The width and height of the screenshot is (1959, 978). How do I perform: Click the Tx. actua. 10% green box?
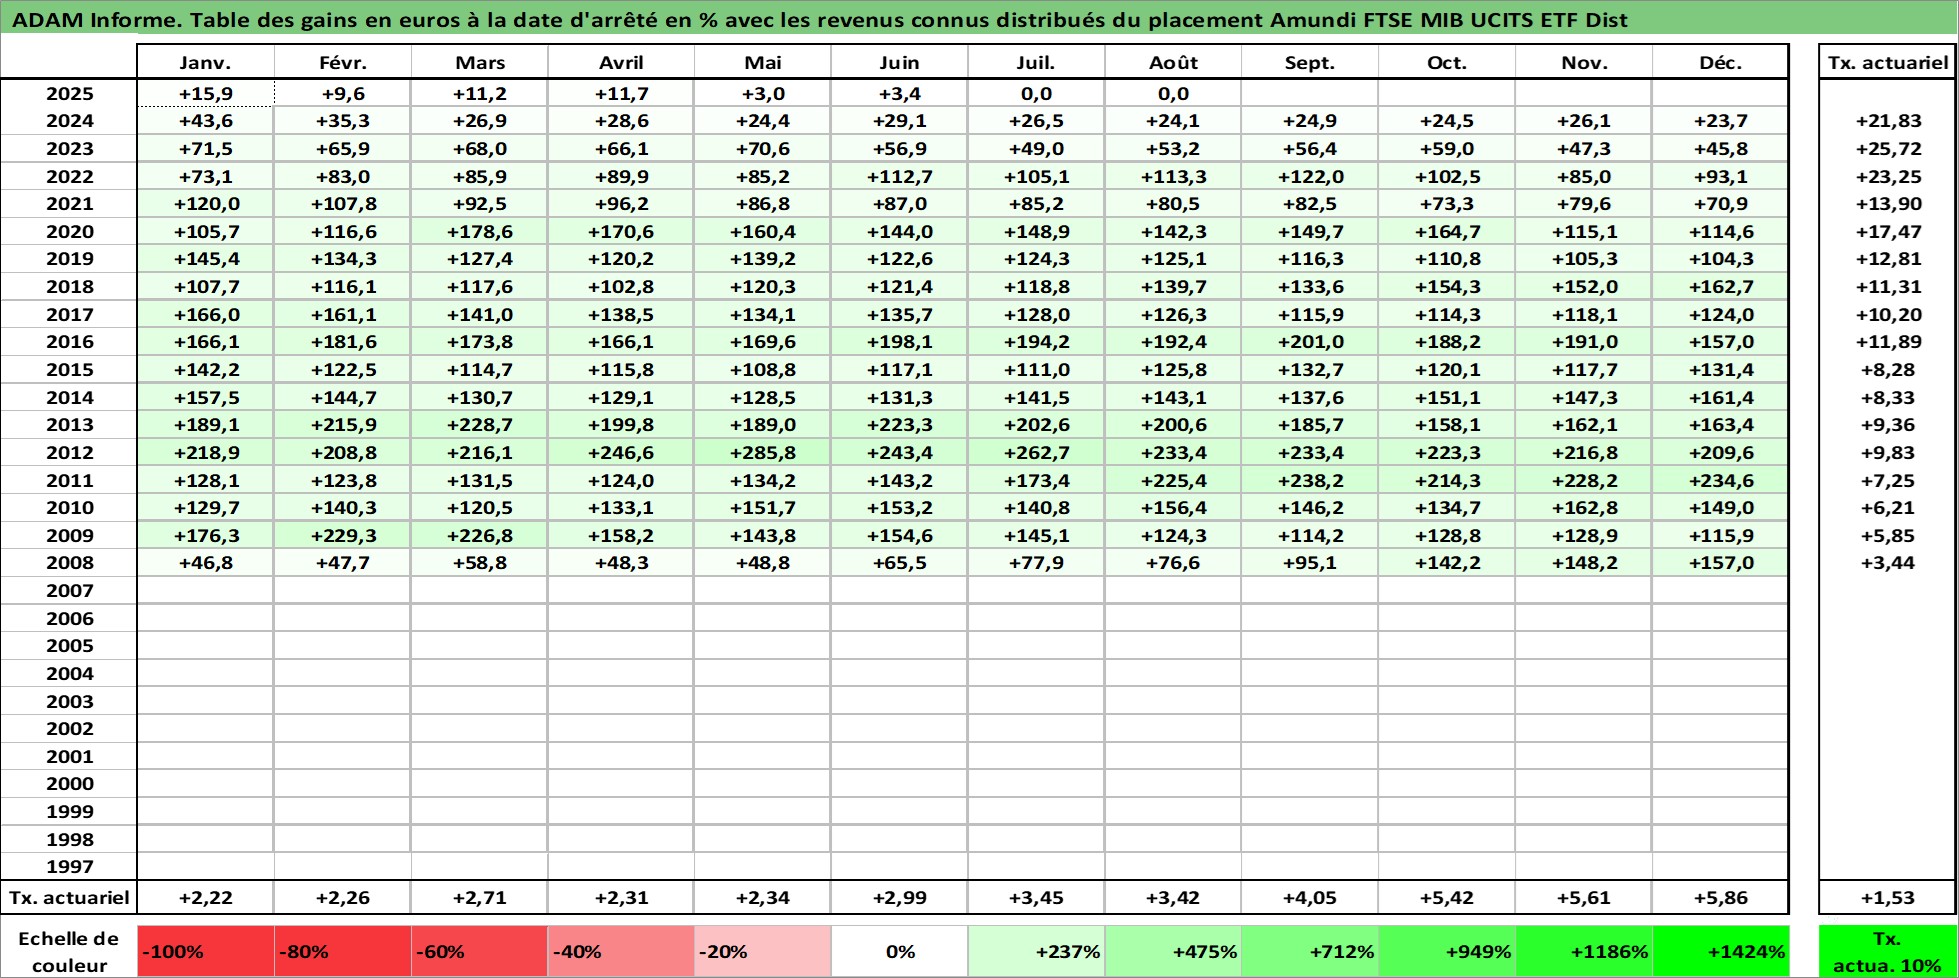tap(1888, 951)
